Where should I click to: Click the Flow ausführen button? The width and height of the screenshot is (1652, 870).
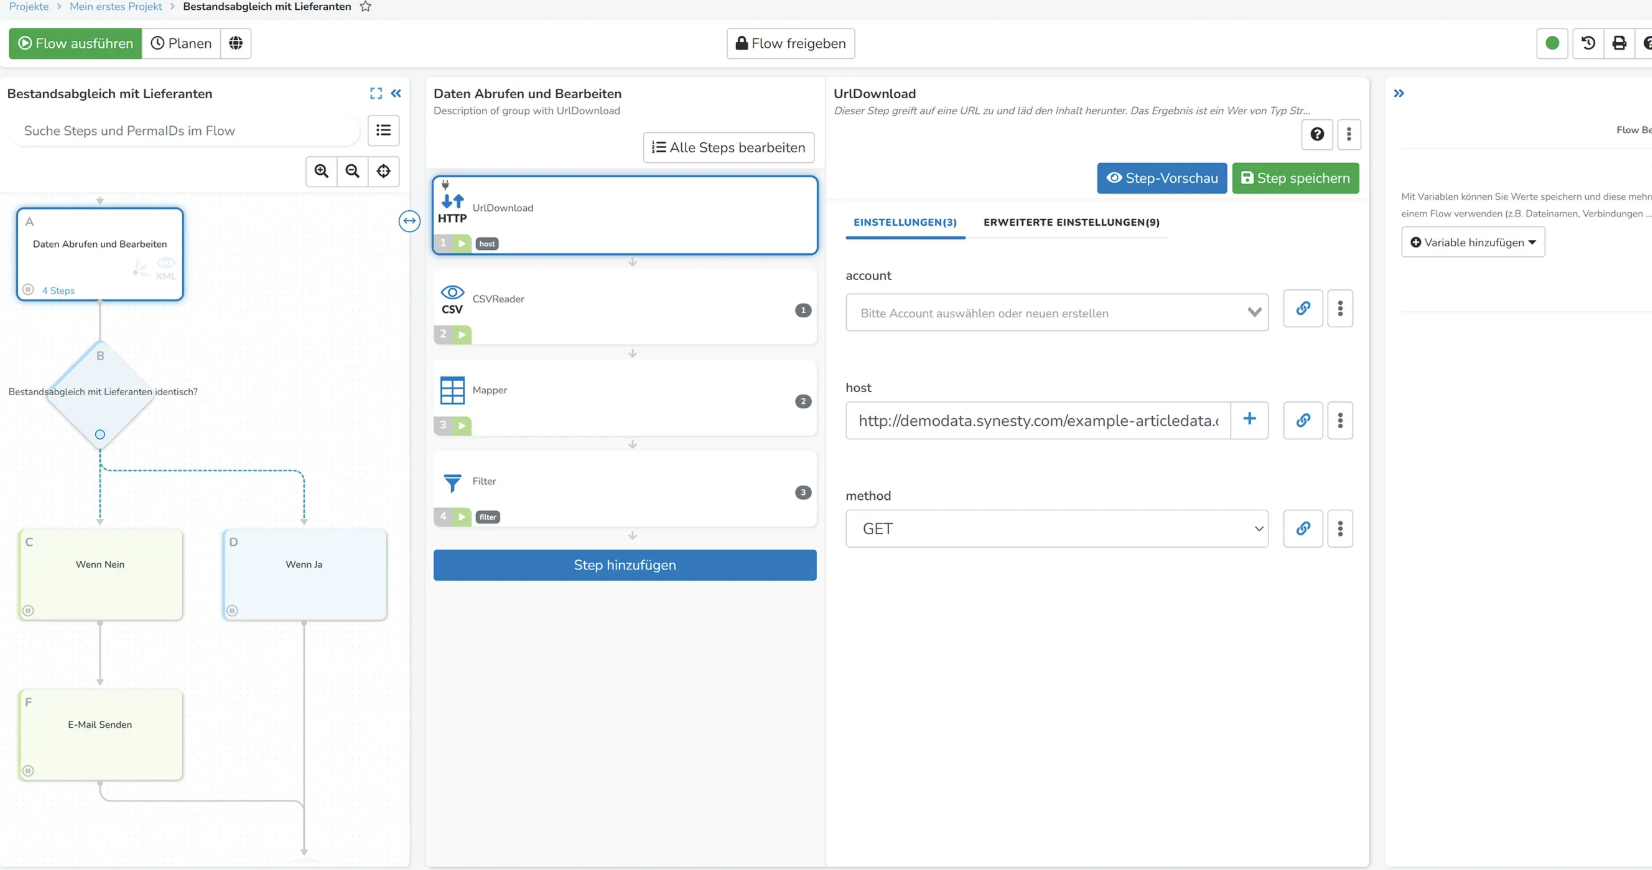76,43
